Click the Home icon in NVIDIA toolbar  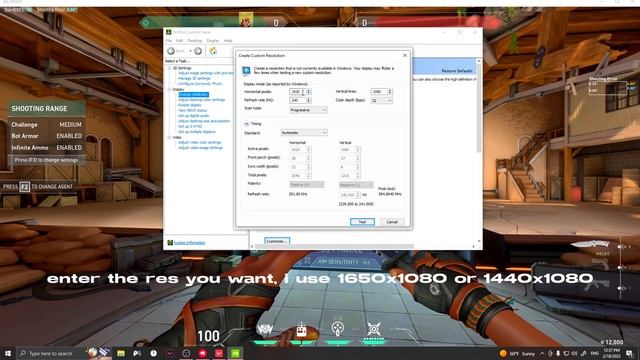[213, 51]
